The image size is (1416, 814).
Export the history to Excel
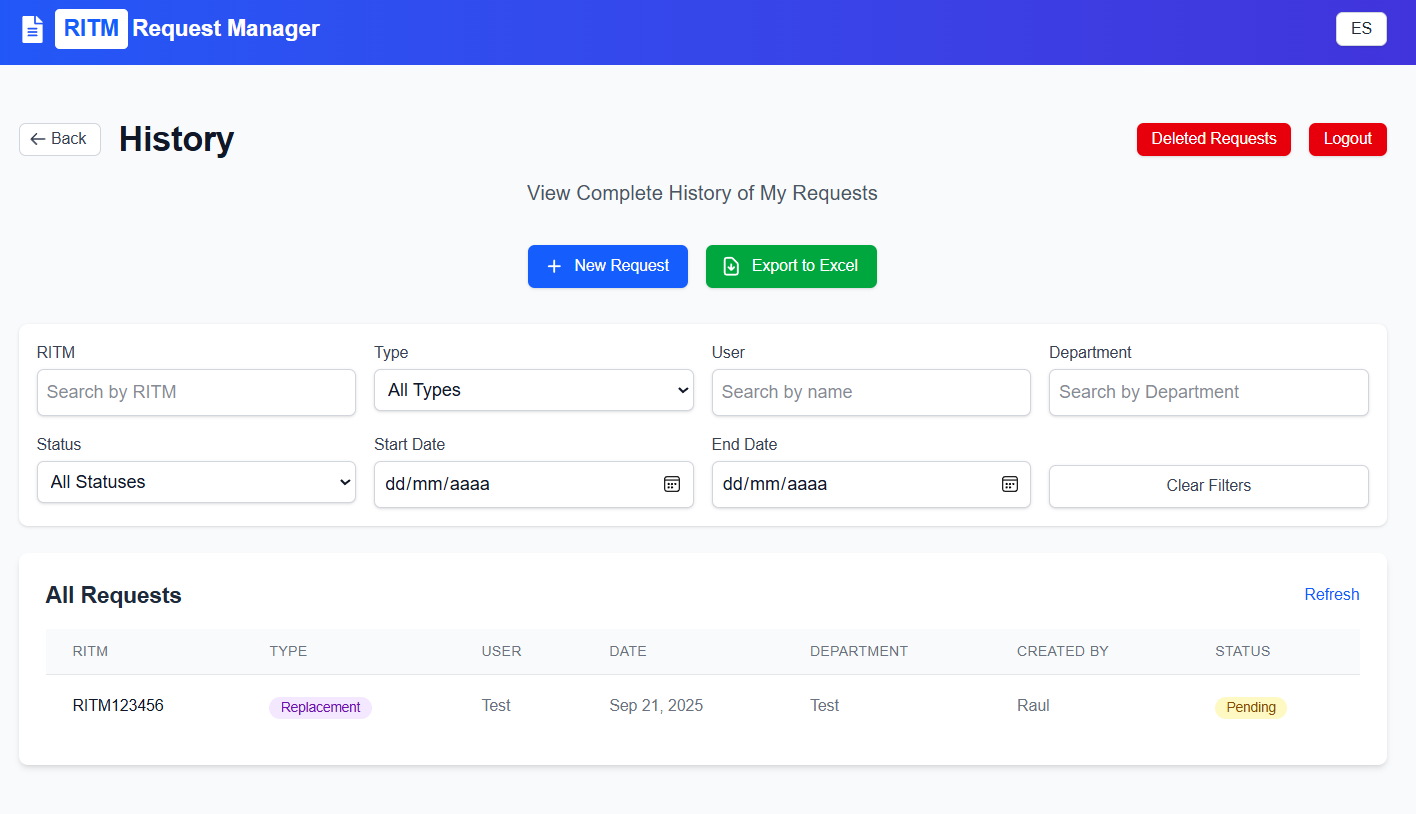pyautogui.click(x=791, y=266)
